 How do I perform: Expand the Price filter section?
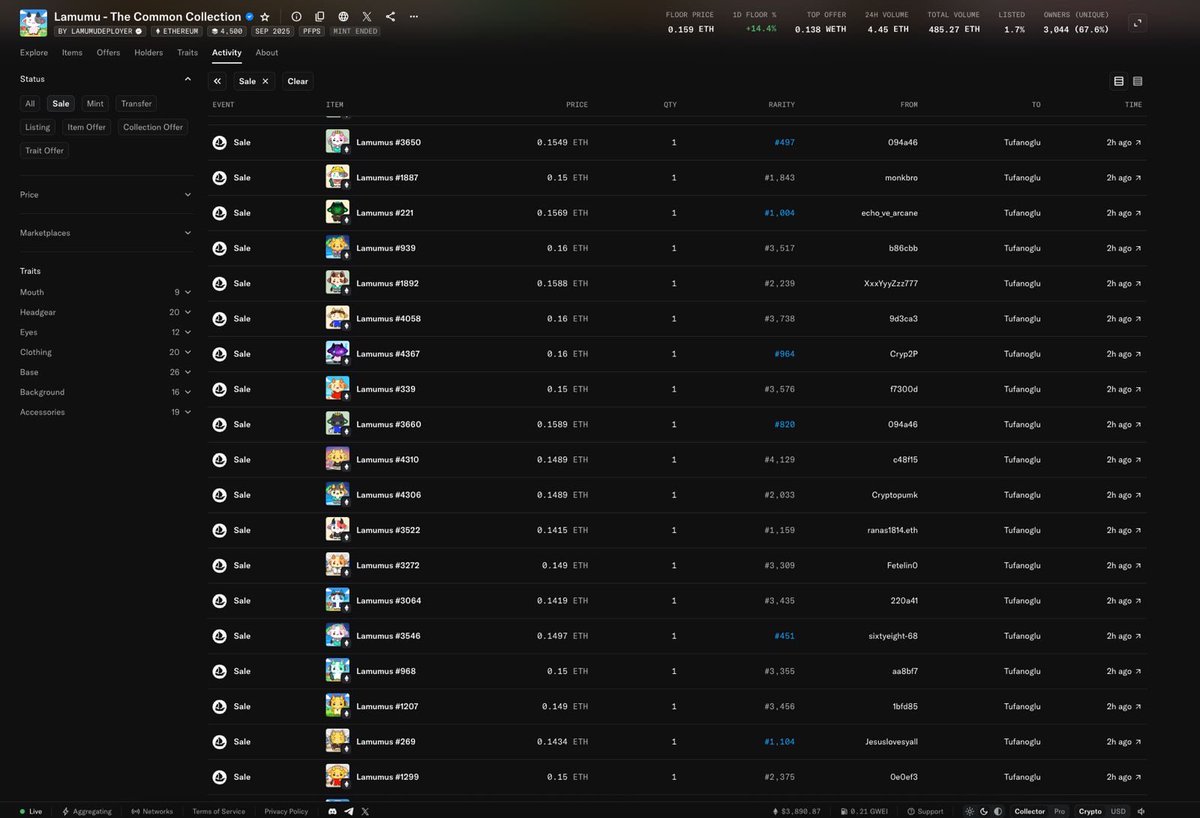(106, 195)
